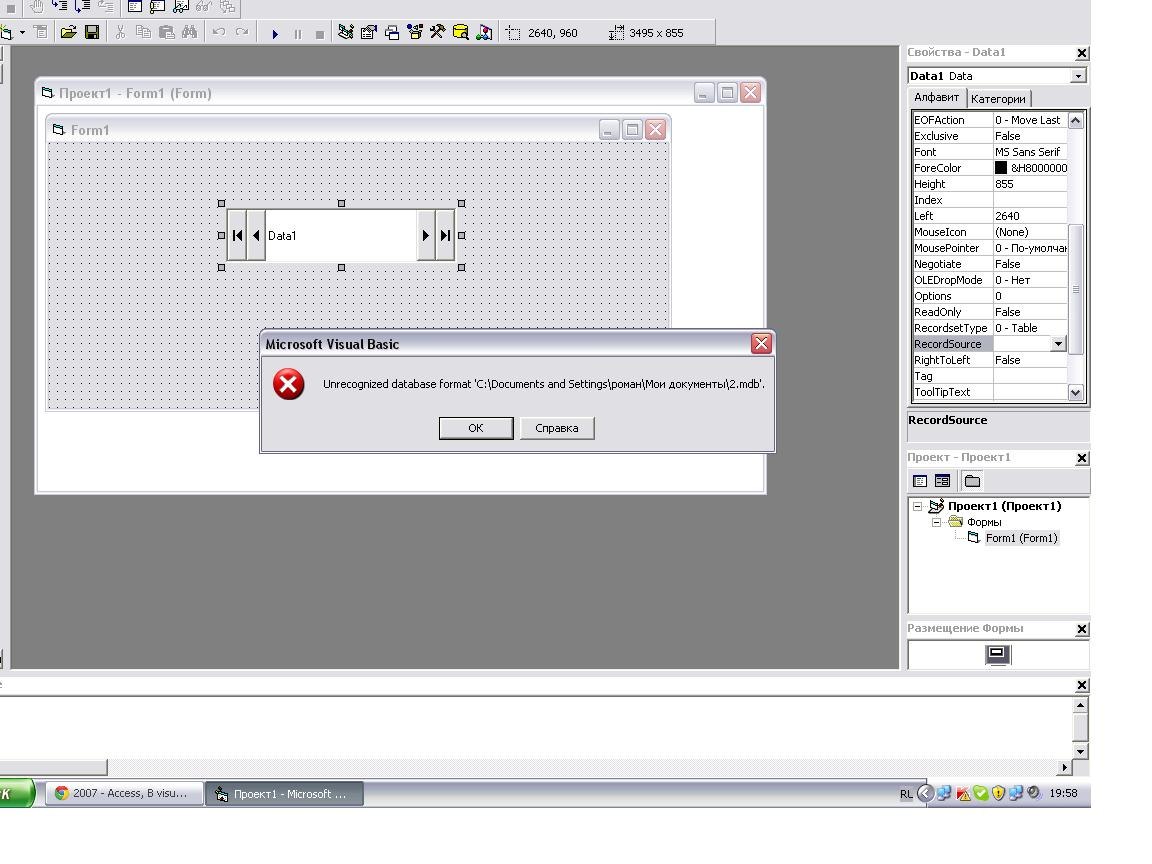Click Data1 move-previous record button
This screenshot has height=864, width=1152.
click(256, 235)
